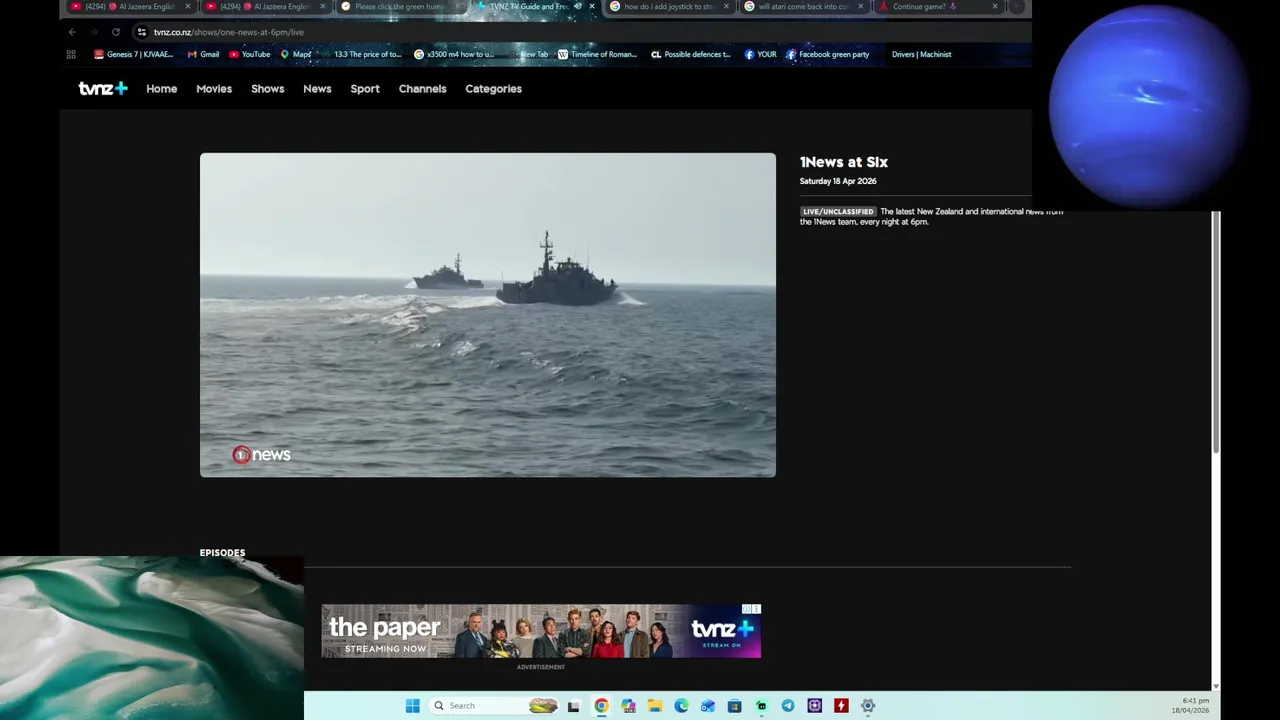
Task: Click the live 1News video player
Action: tap(487, 314)
